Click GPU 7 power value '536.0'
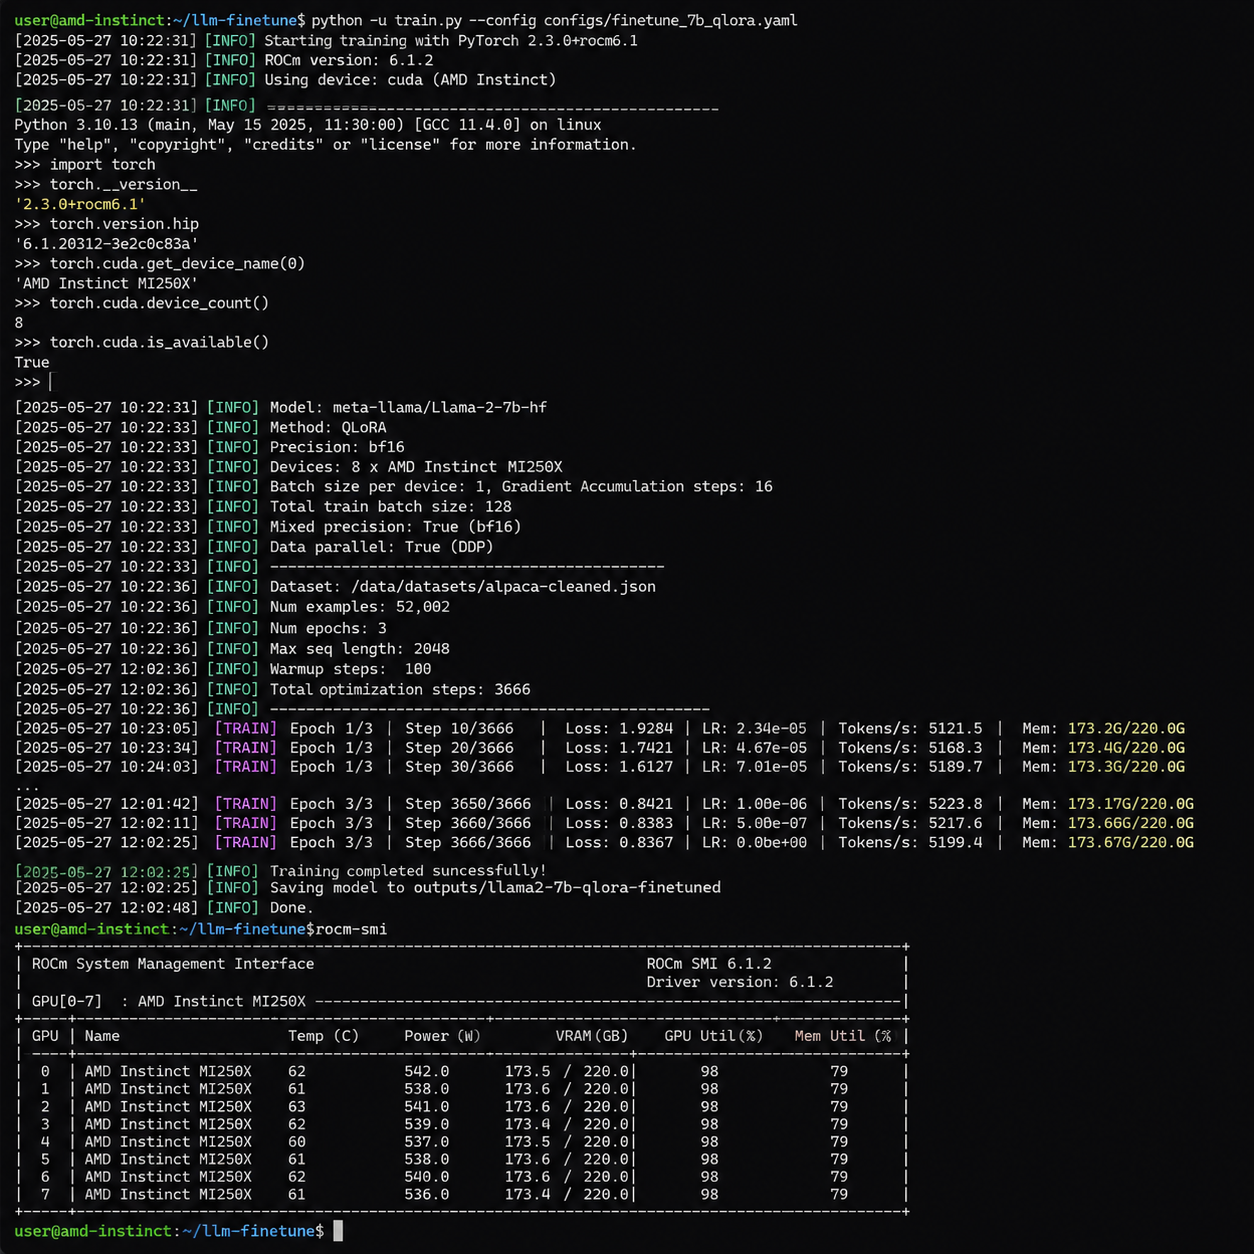This screenshot has height=1254, width=1254. pyautogui.click(x=427, y=1195)
